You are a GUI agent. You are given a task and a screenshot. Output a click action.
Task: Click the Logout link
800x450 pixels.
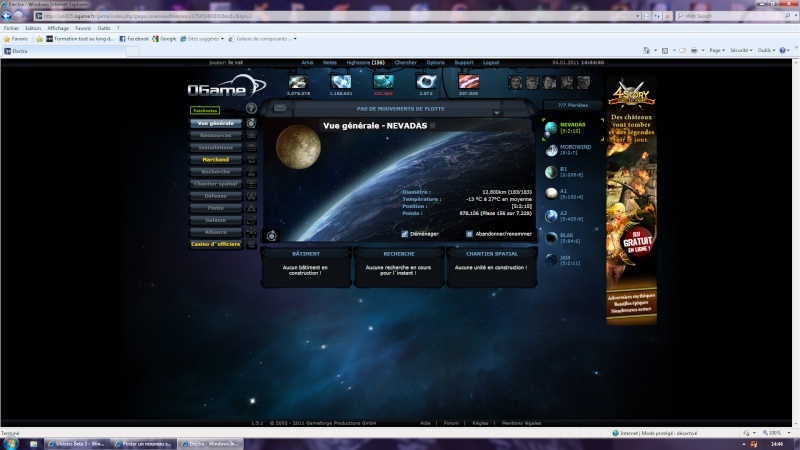(491, 63)
